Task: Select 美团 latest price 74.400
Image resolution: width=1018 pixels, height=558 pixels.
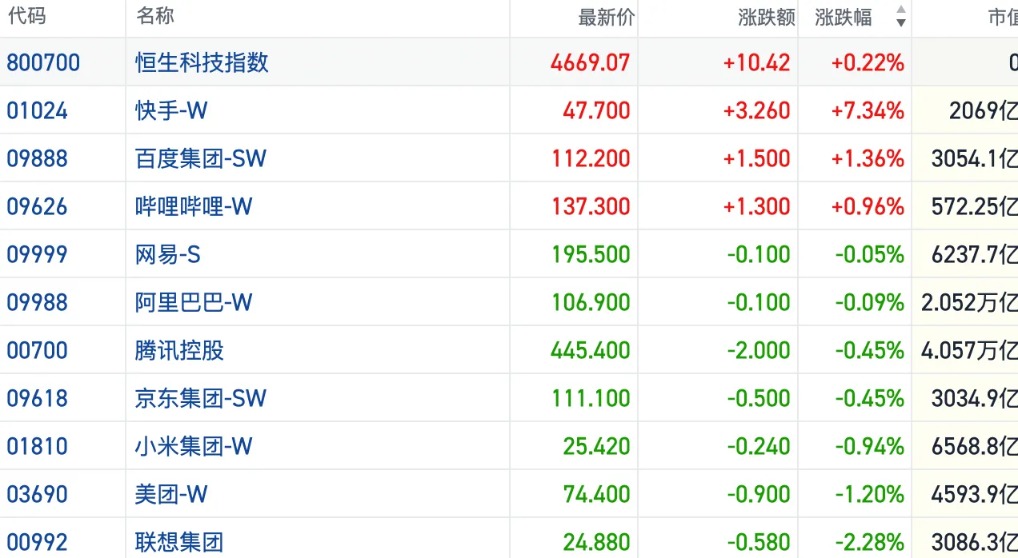Action: (x=596, y=494)
